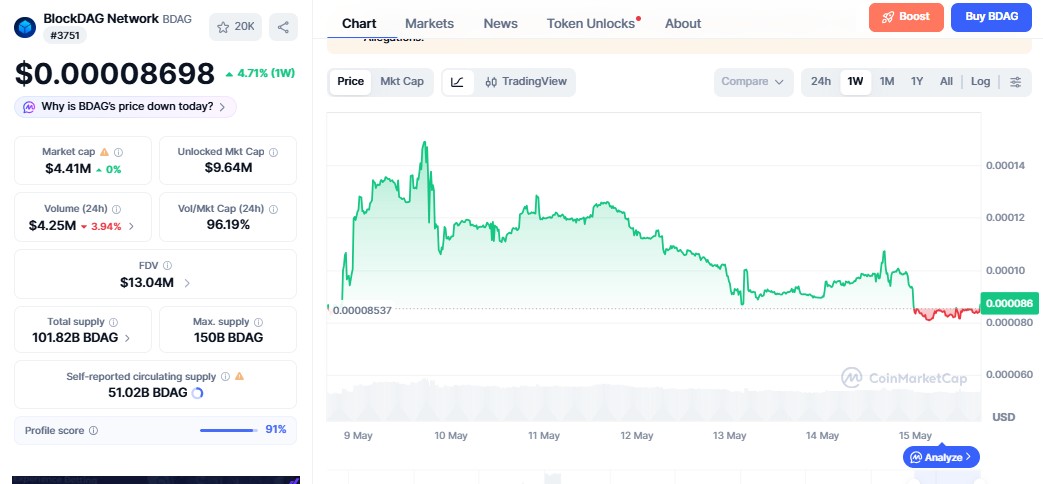Click the Buy BDAG button
1043x484 pixels.
click(991, 17)
